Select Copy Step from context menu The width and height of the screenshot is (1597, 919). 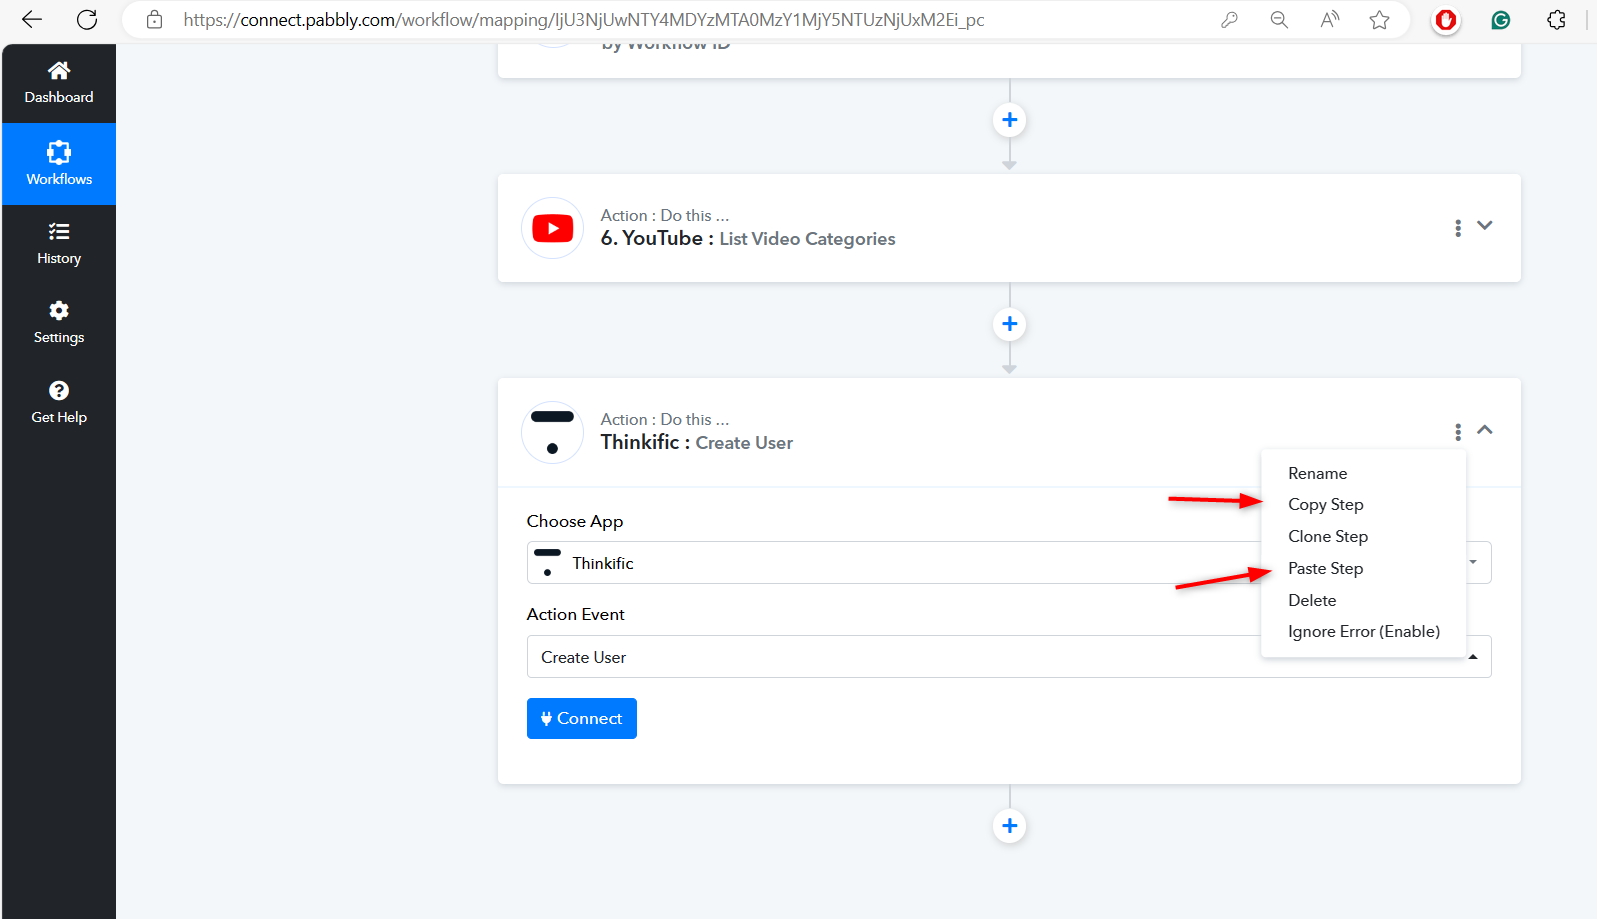point(1325,505)
